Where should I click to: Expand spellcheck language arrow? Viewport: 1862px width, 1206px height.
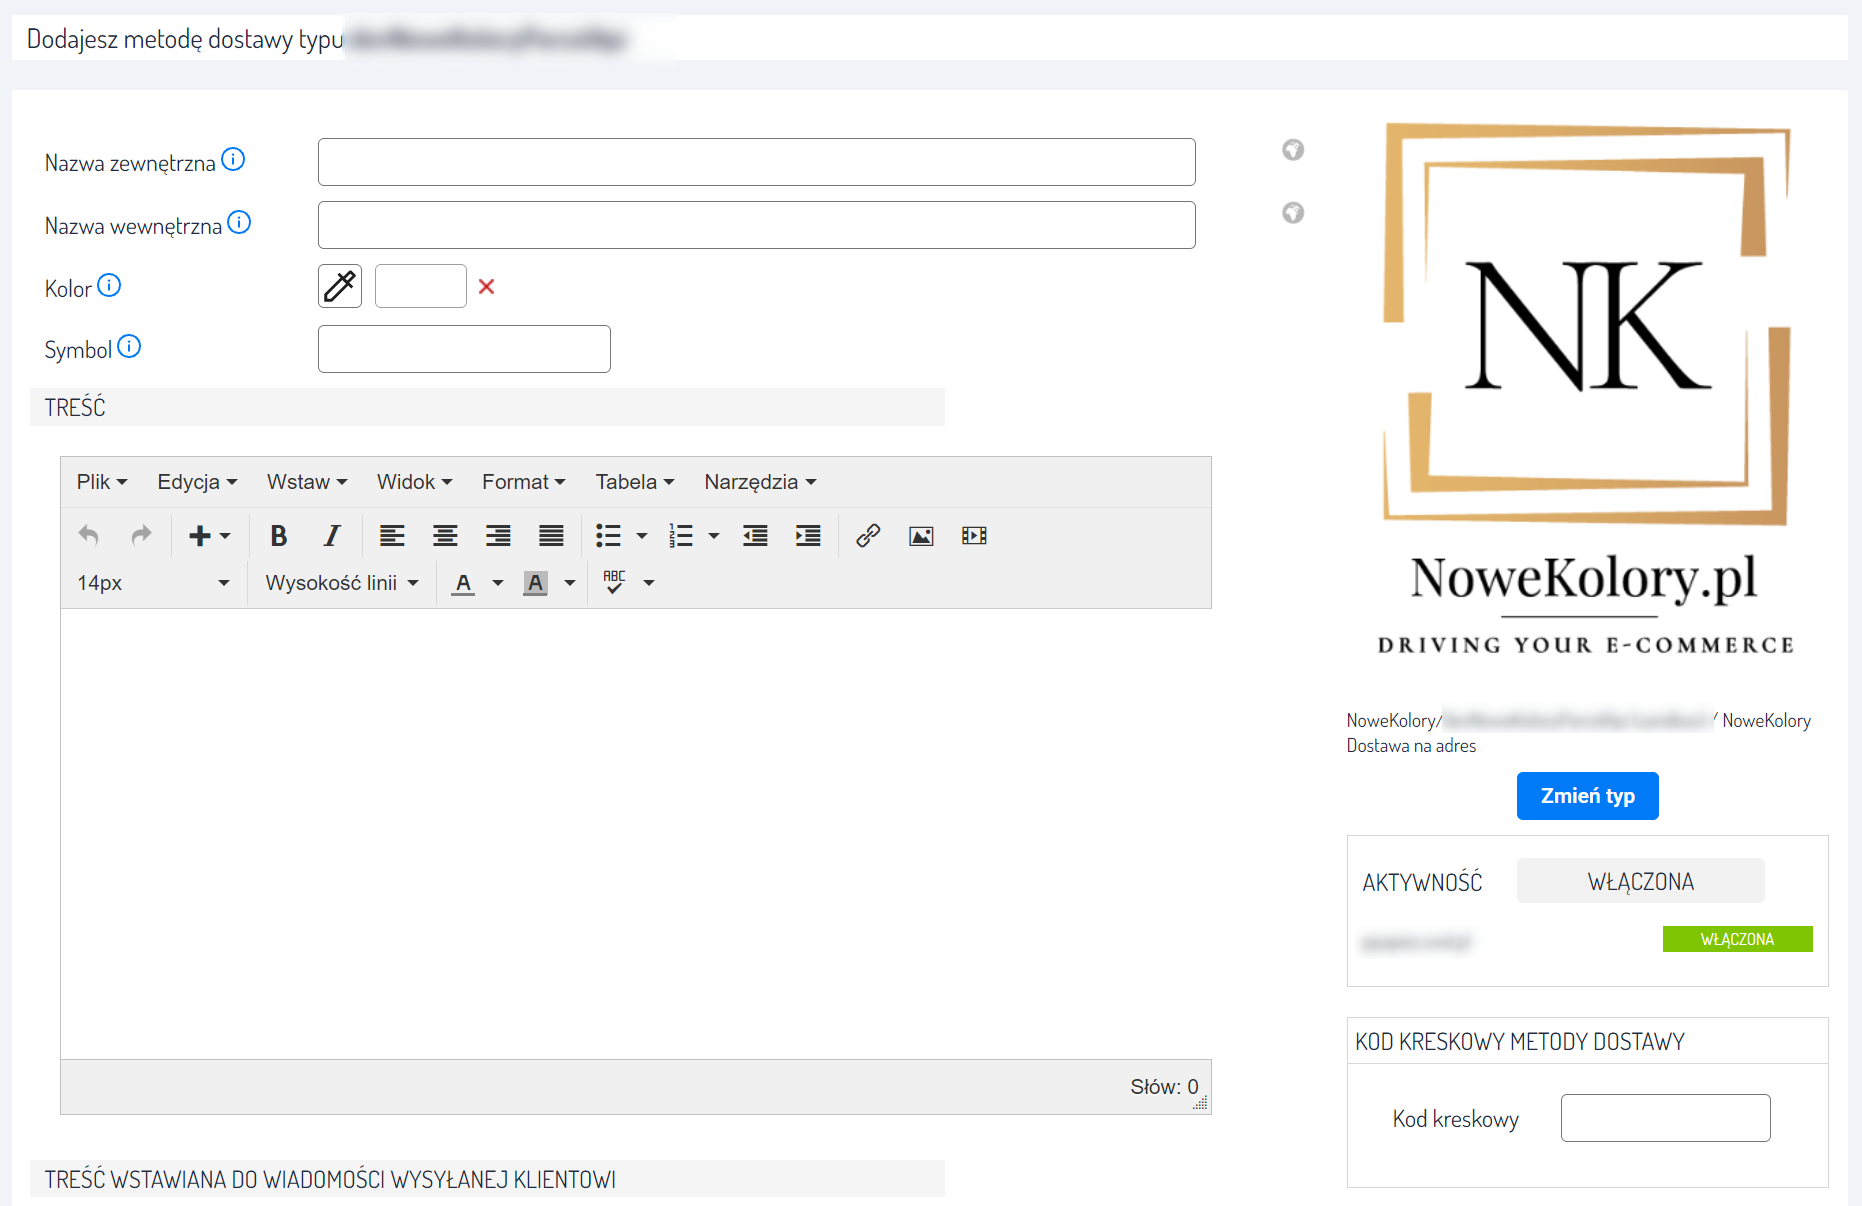tap(649, 583)
